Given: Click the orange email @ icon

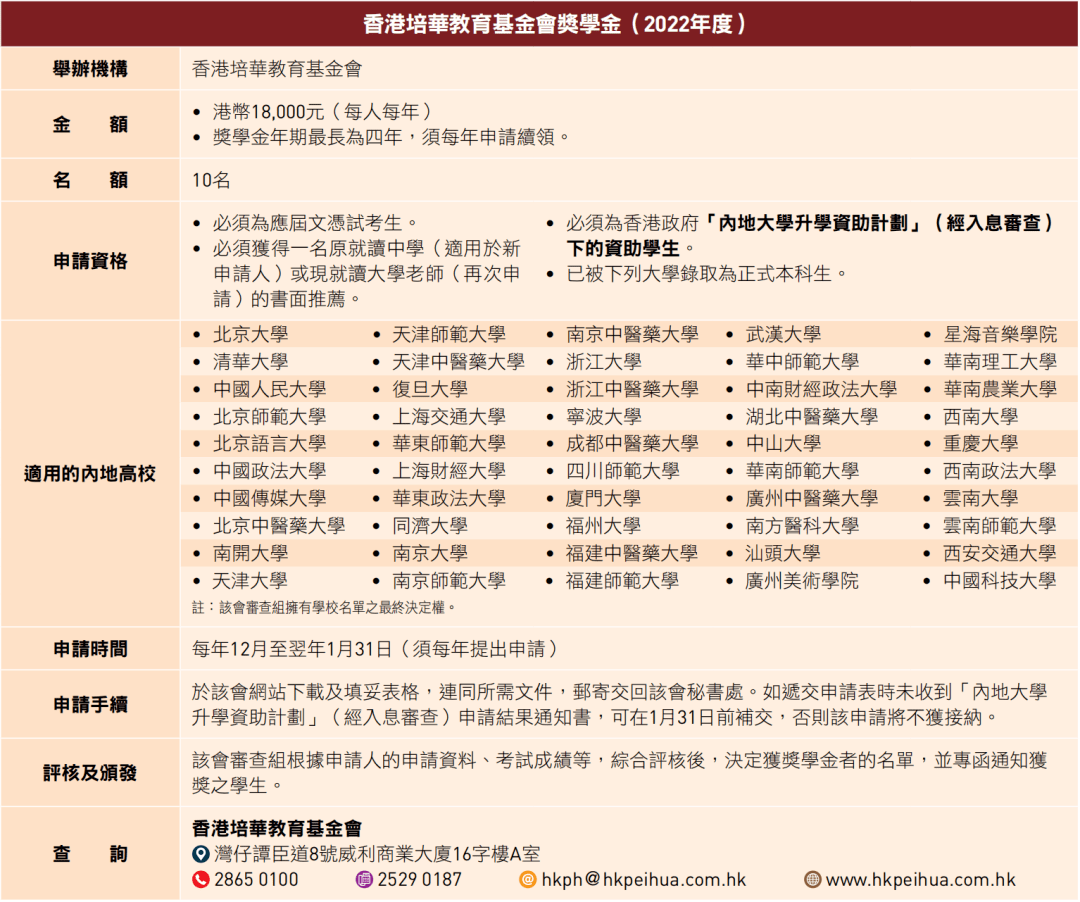Looking at the screenshot, I should pyautogui.click(x=528, y=879).
